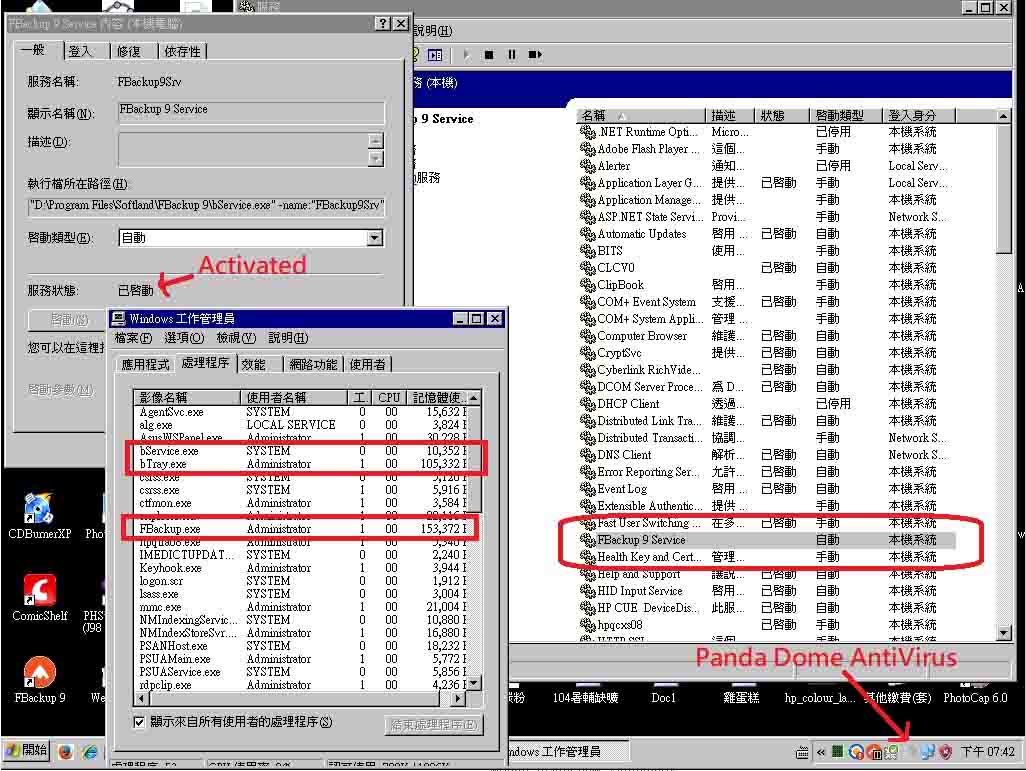Screen dimensions: 1026x771
Task: Click the gear icon beside BITS service
Action: click(587, 251)
